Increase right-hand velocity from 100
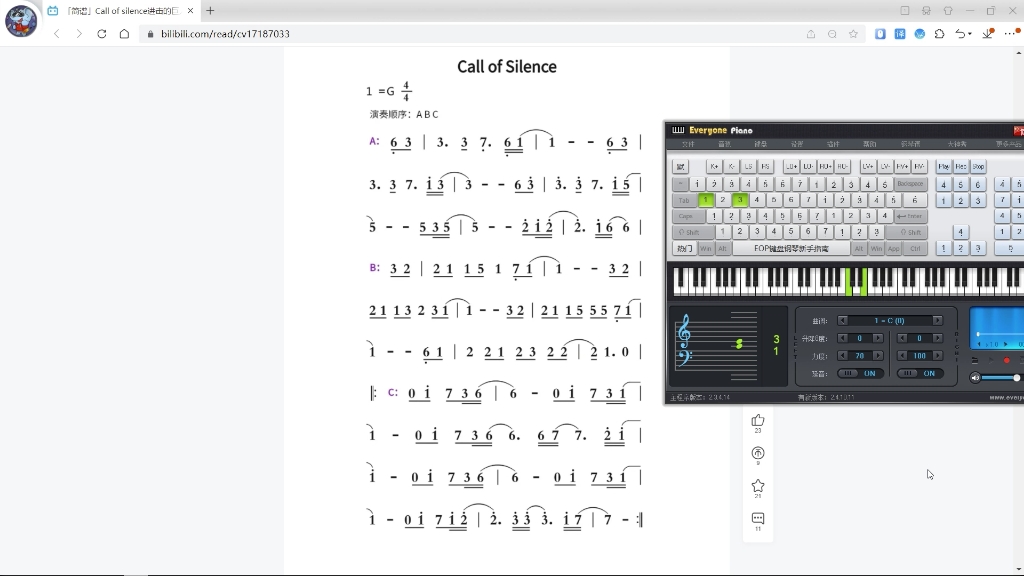 [x=937, y=356]
